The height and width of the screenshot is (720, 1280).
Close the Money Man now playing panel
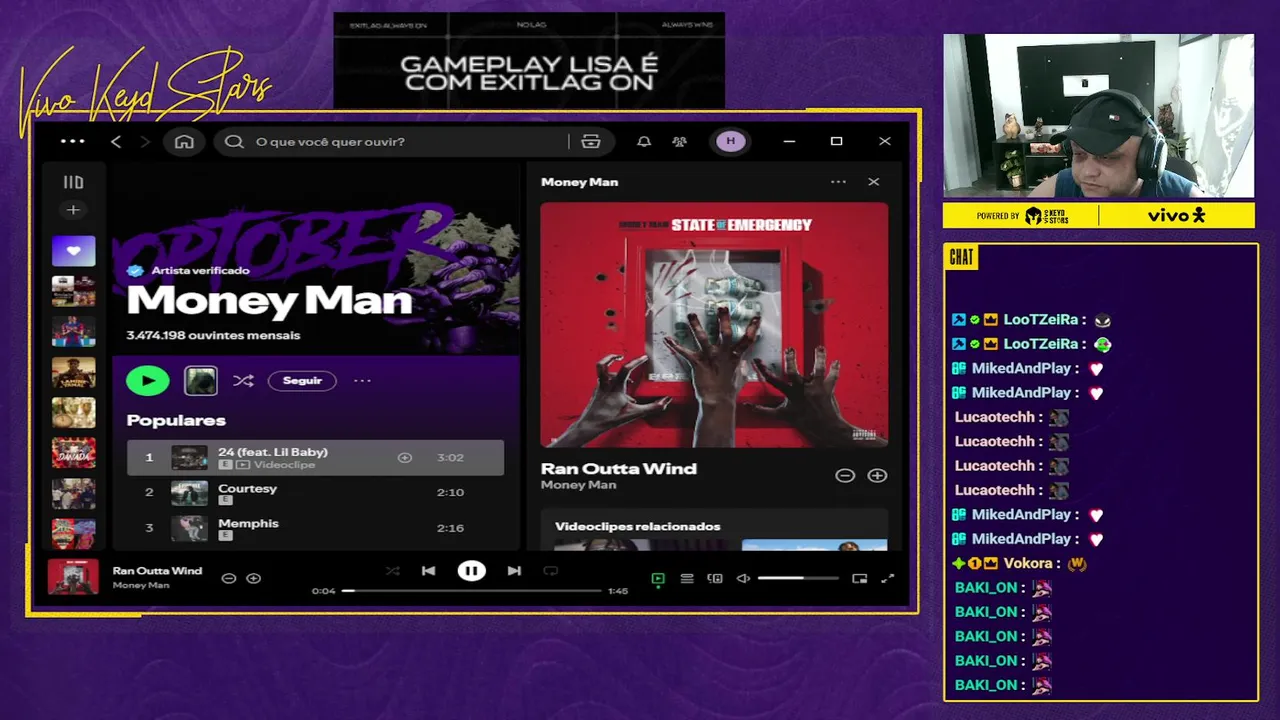[874, 182]
